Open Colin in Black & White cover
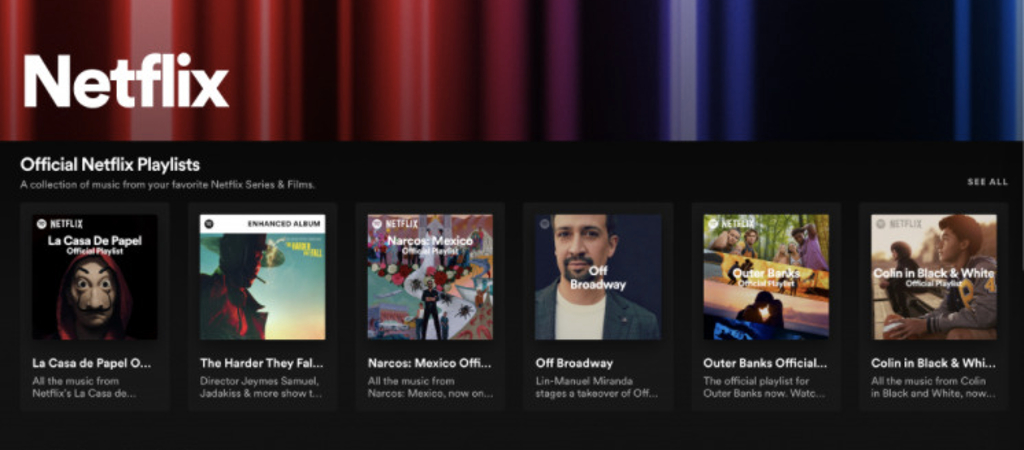 [x=934, y=277]
